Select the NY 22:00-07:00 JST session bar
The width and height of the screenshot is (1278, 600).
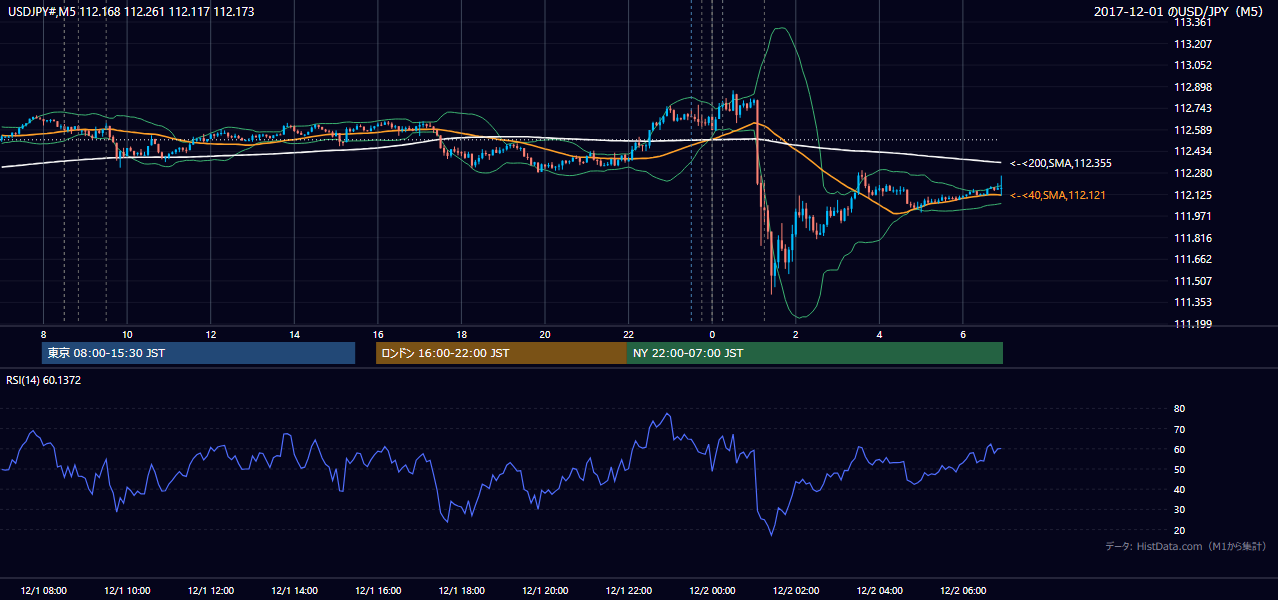point(814,353)
